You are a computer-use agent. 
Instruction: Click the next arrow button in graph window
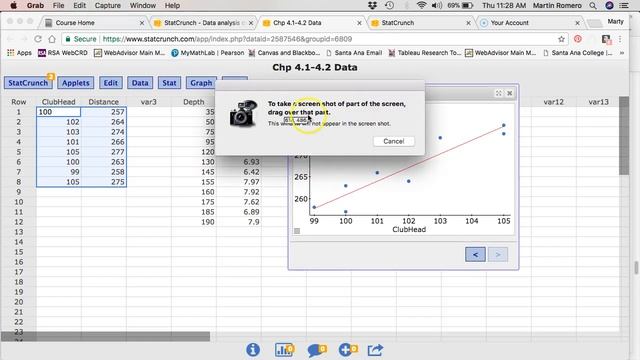[498, 255]
